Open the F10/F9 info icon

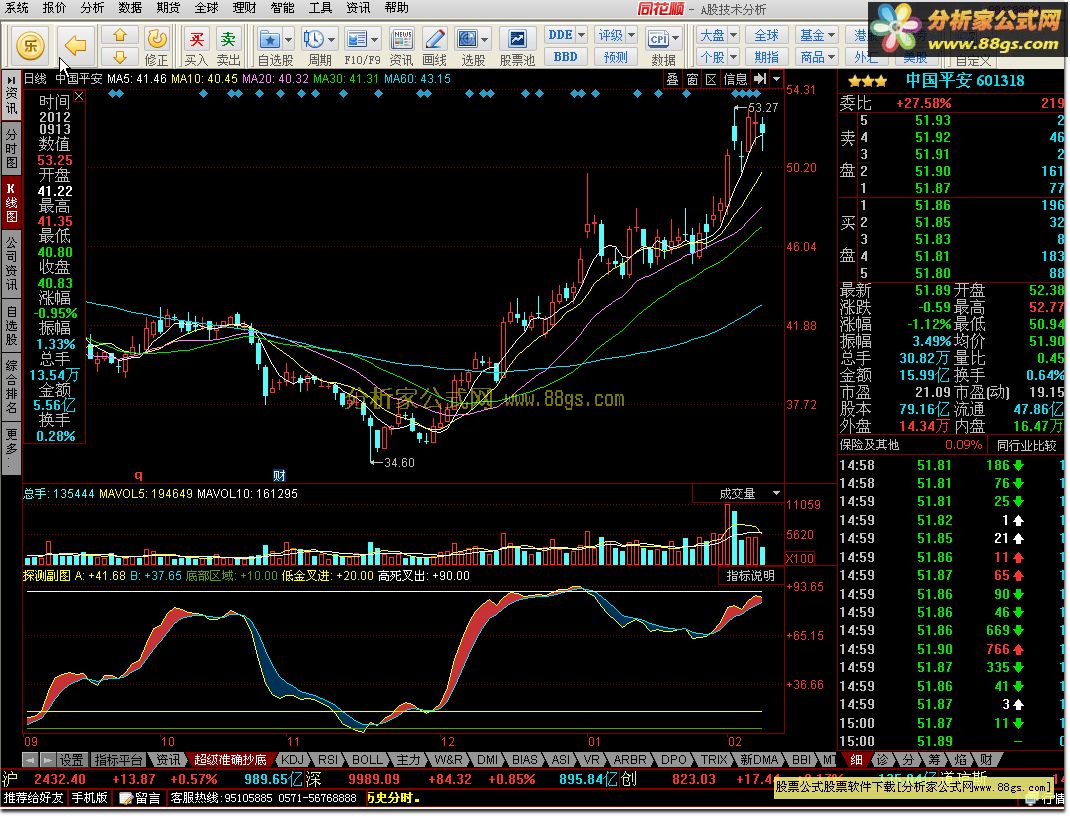click(357, 39)
